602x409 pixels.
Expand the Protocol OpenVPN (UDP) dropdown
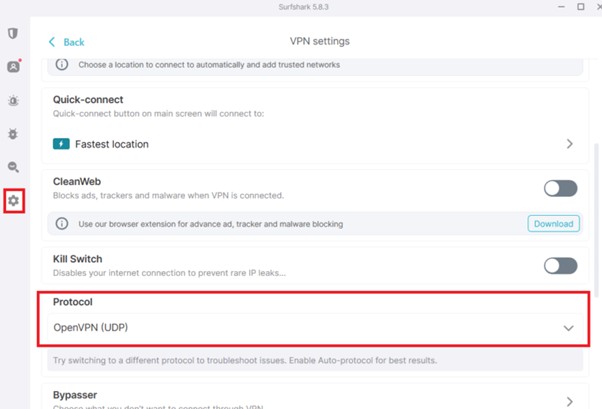[568, 328]
